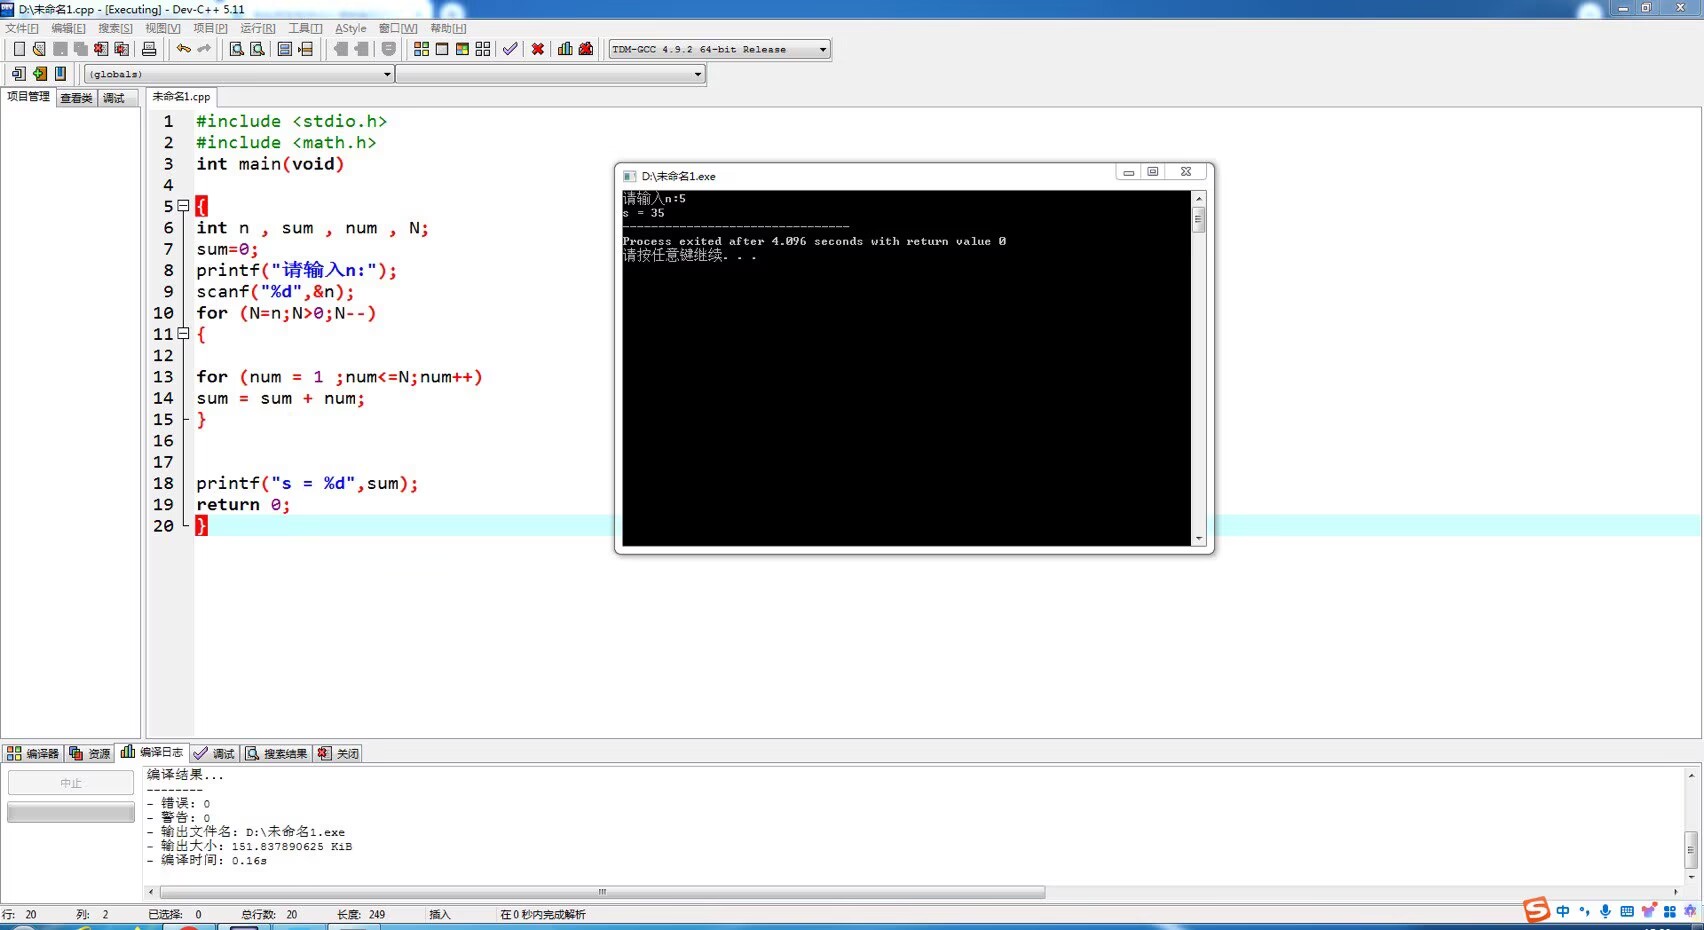Switch to the 项目管理 side tab
Image resolution: width=1704 pixels, height=930 pixels.
tap(28, 97)
